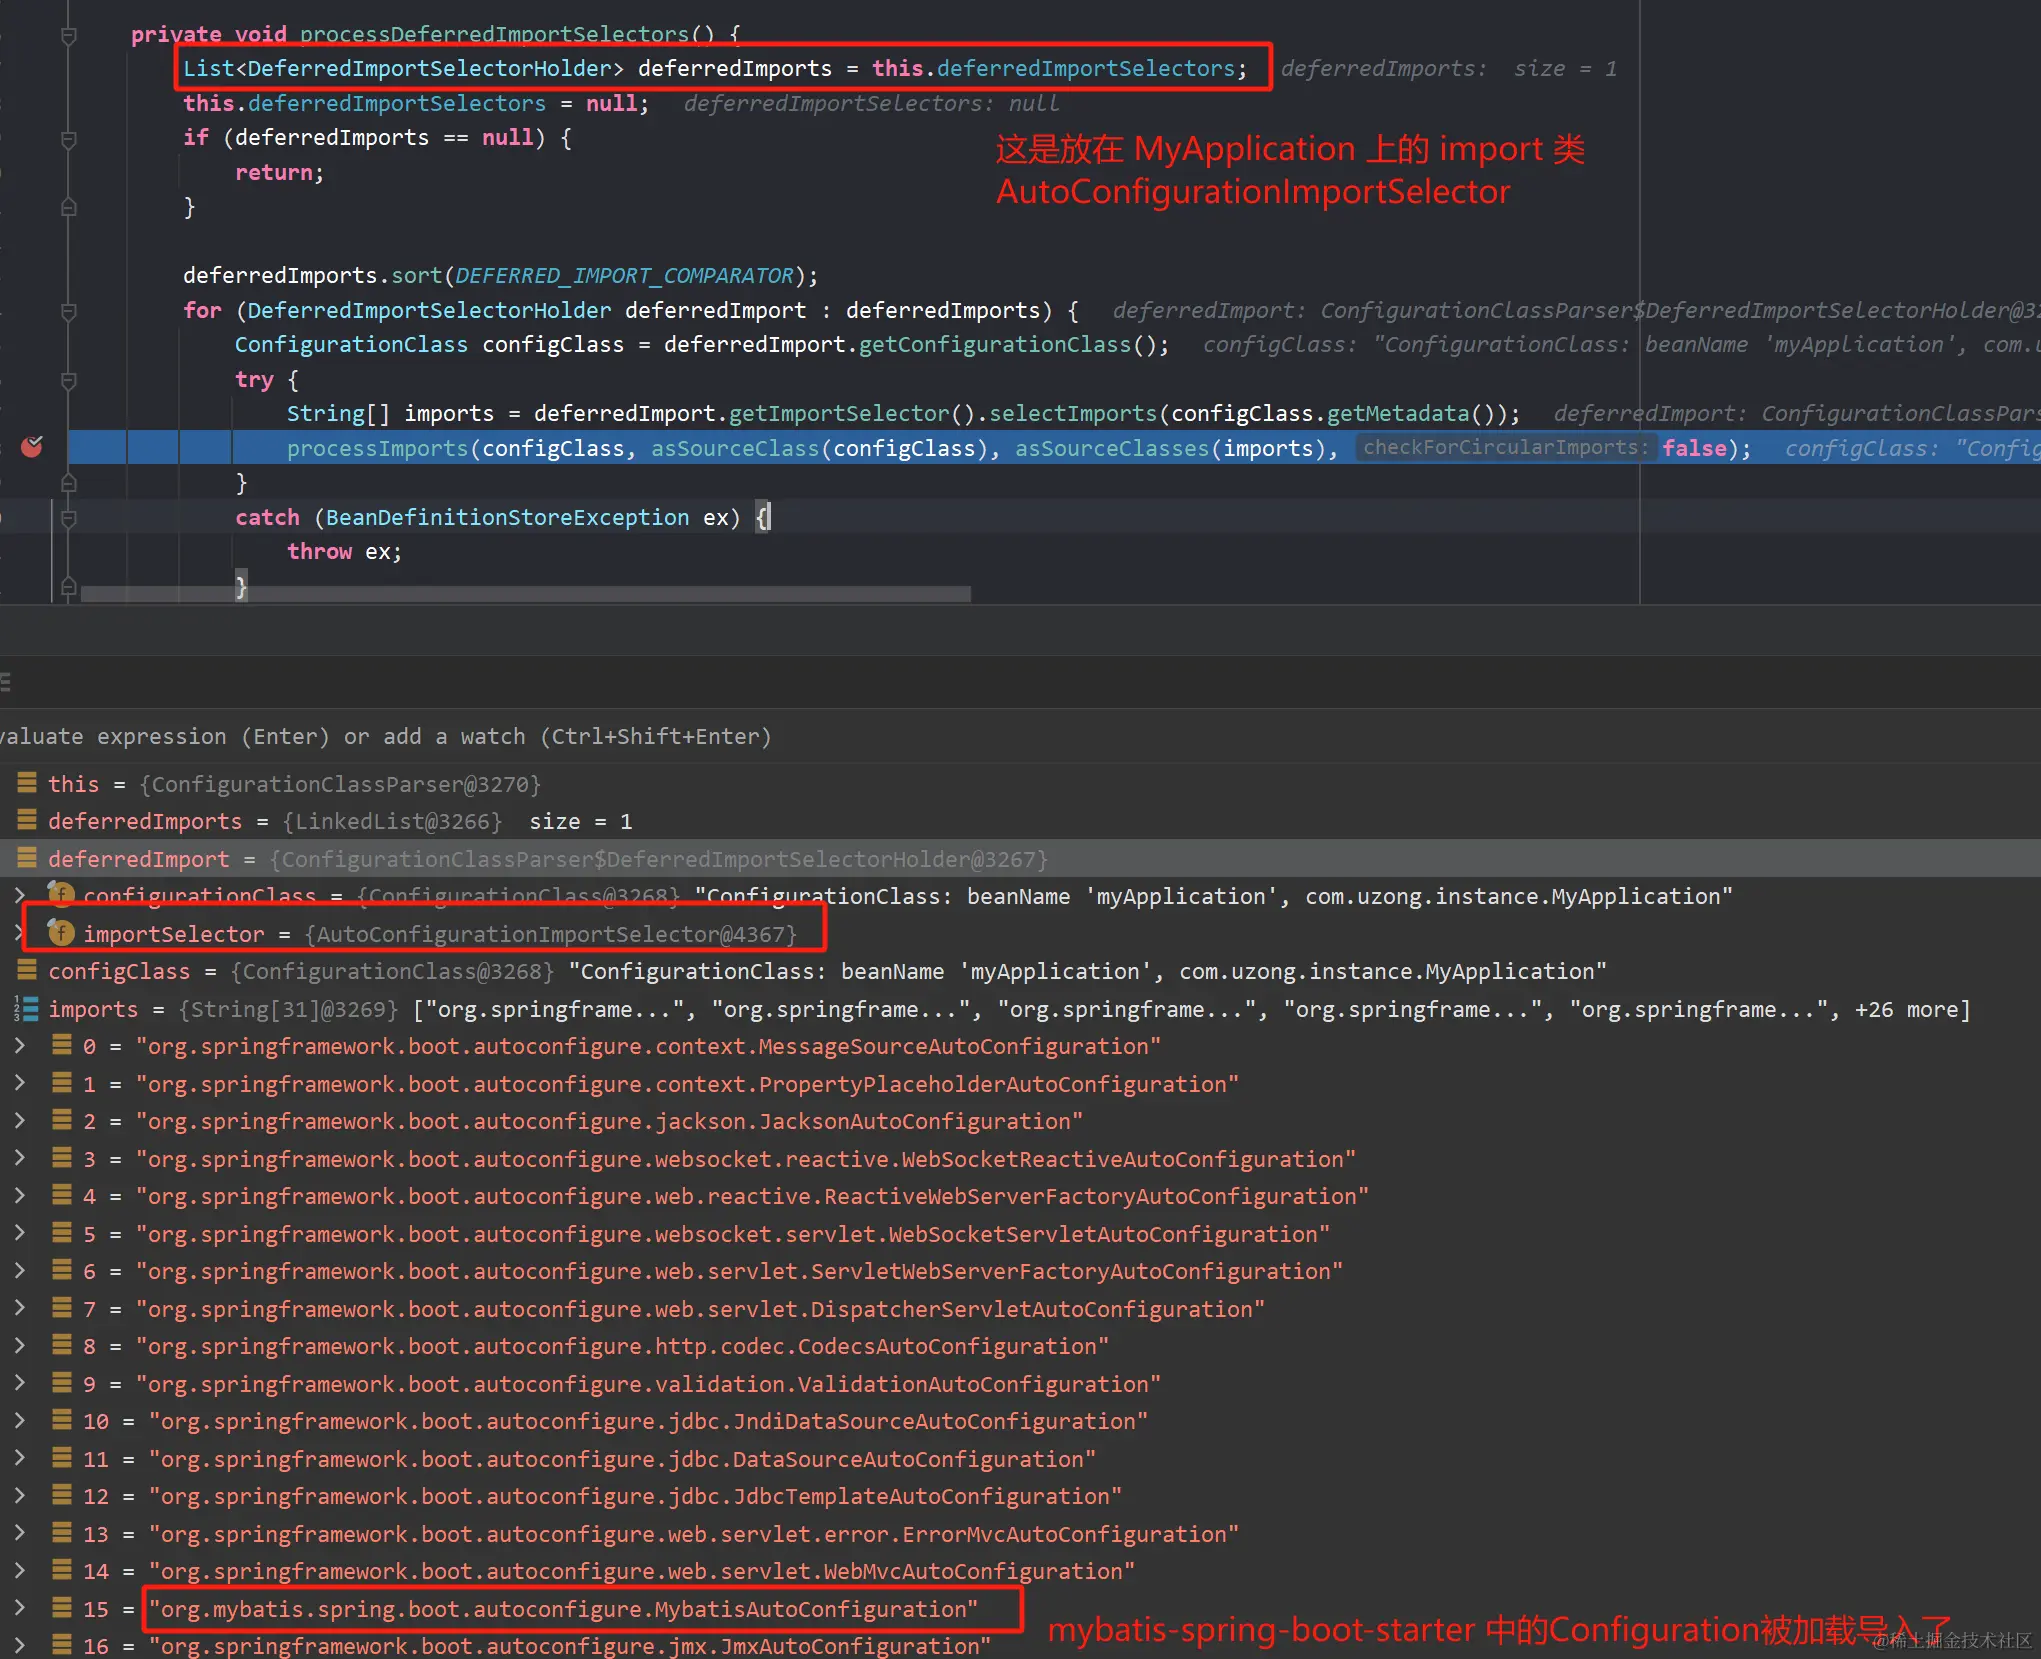This screenshot has width=2041, height=1659.
Task: Click the field icon next to importSelector
Action: (61, 933)
